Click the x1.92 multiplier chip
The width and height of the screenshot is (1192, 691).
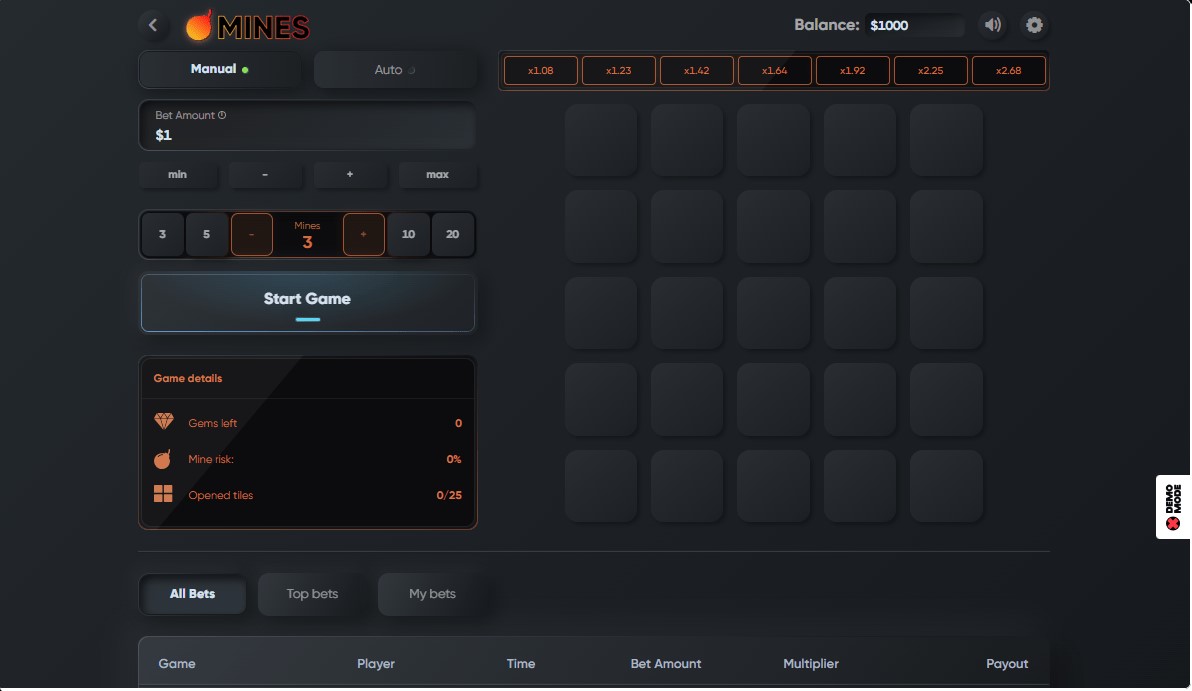pos(852,71)
